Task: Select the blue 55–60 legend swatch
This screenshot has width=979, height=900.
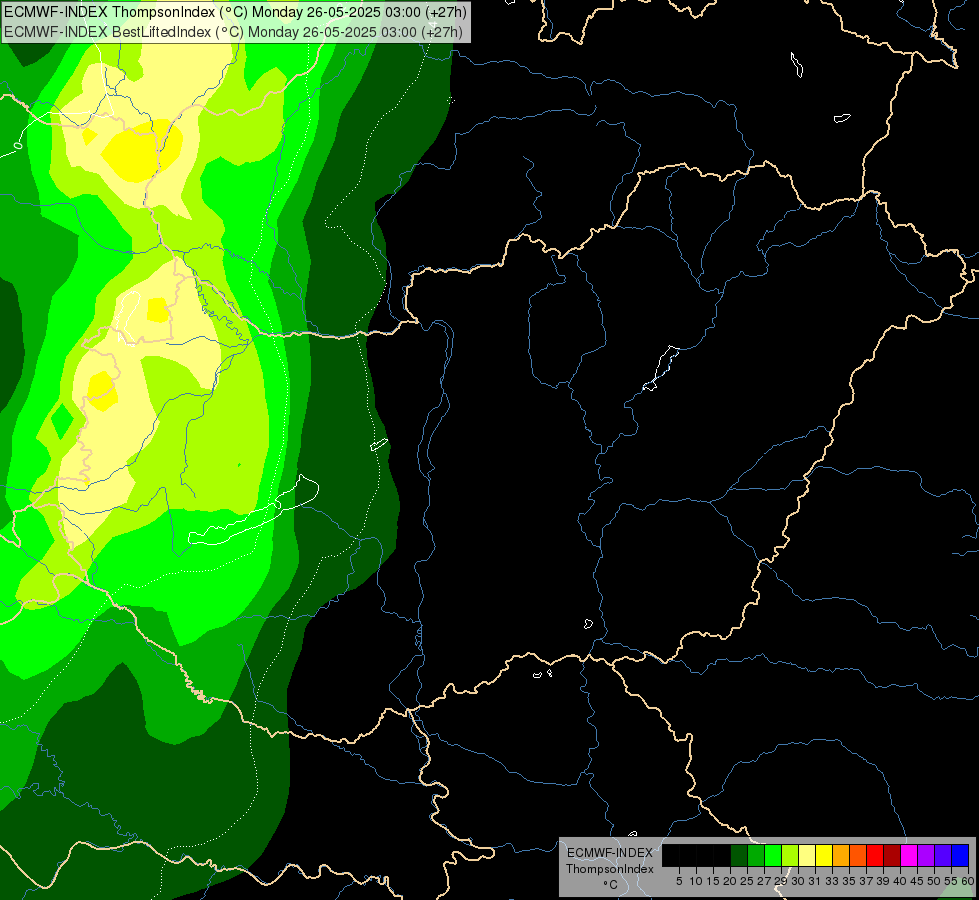Action: coord(960,855)
